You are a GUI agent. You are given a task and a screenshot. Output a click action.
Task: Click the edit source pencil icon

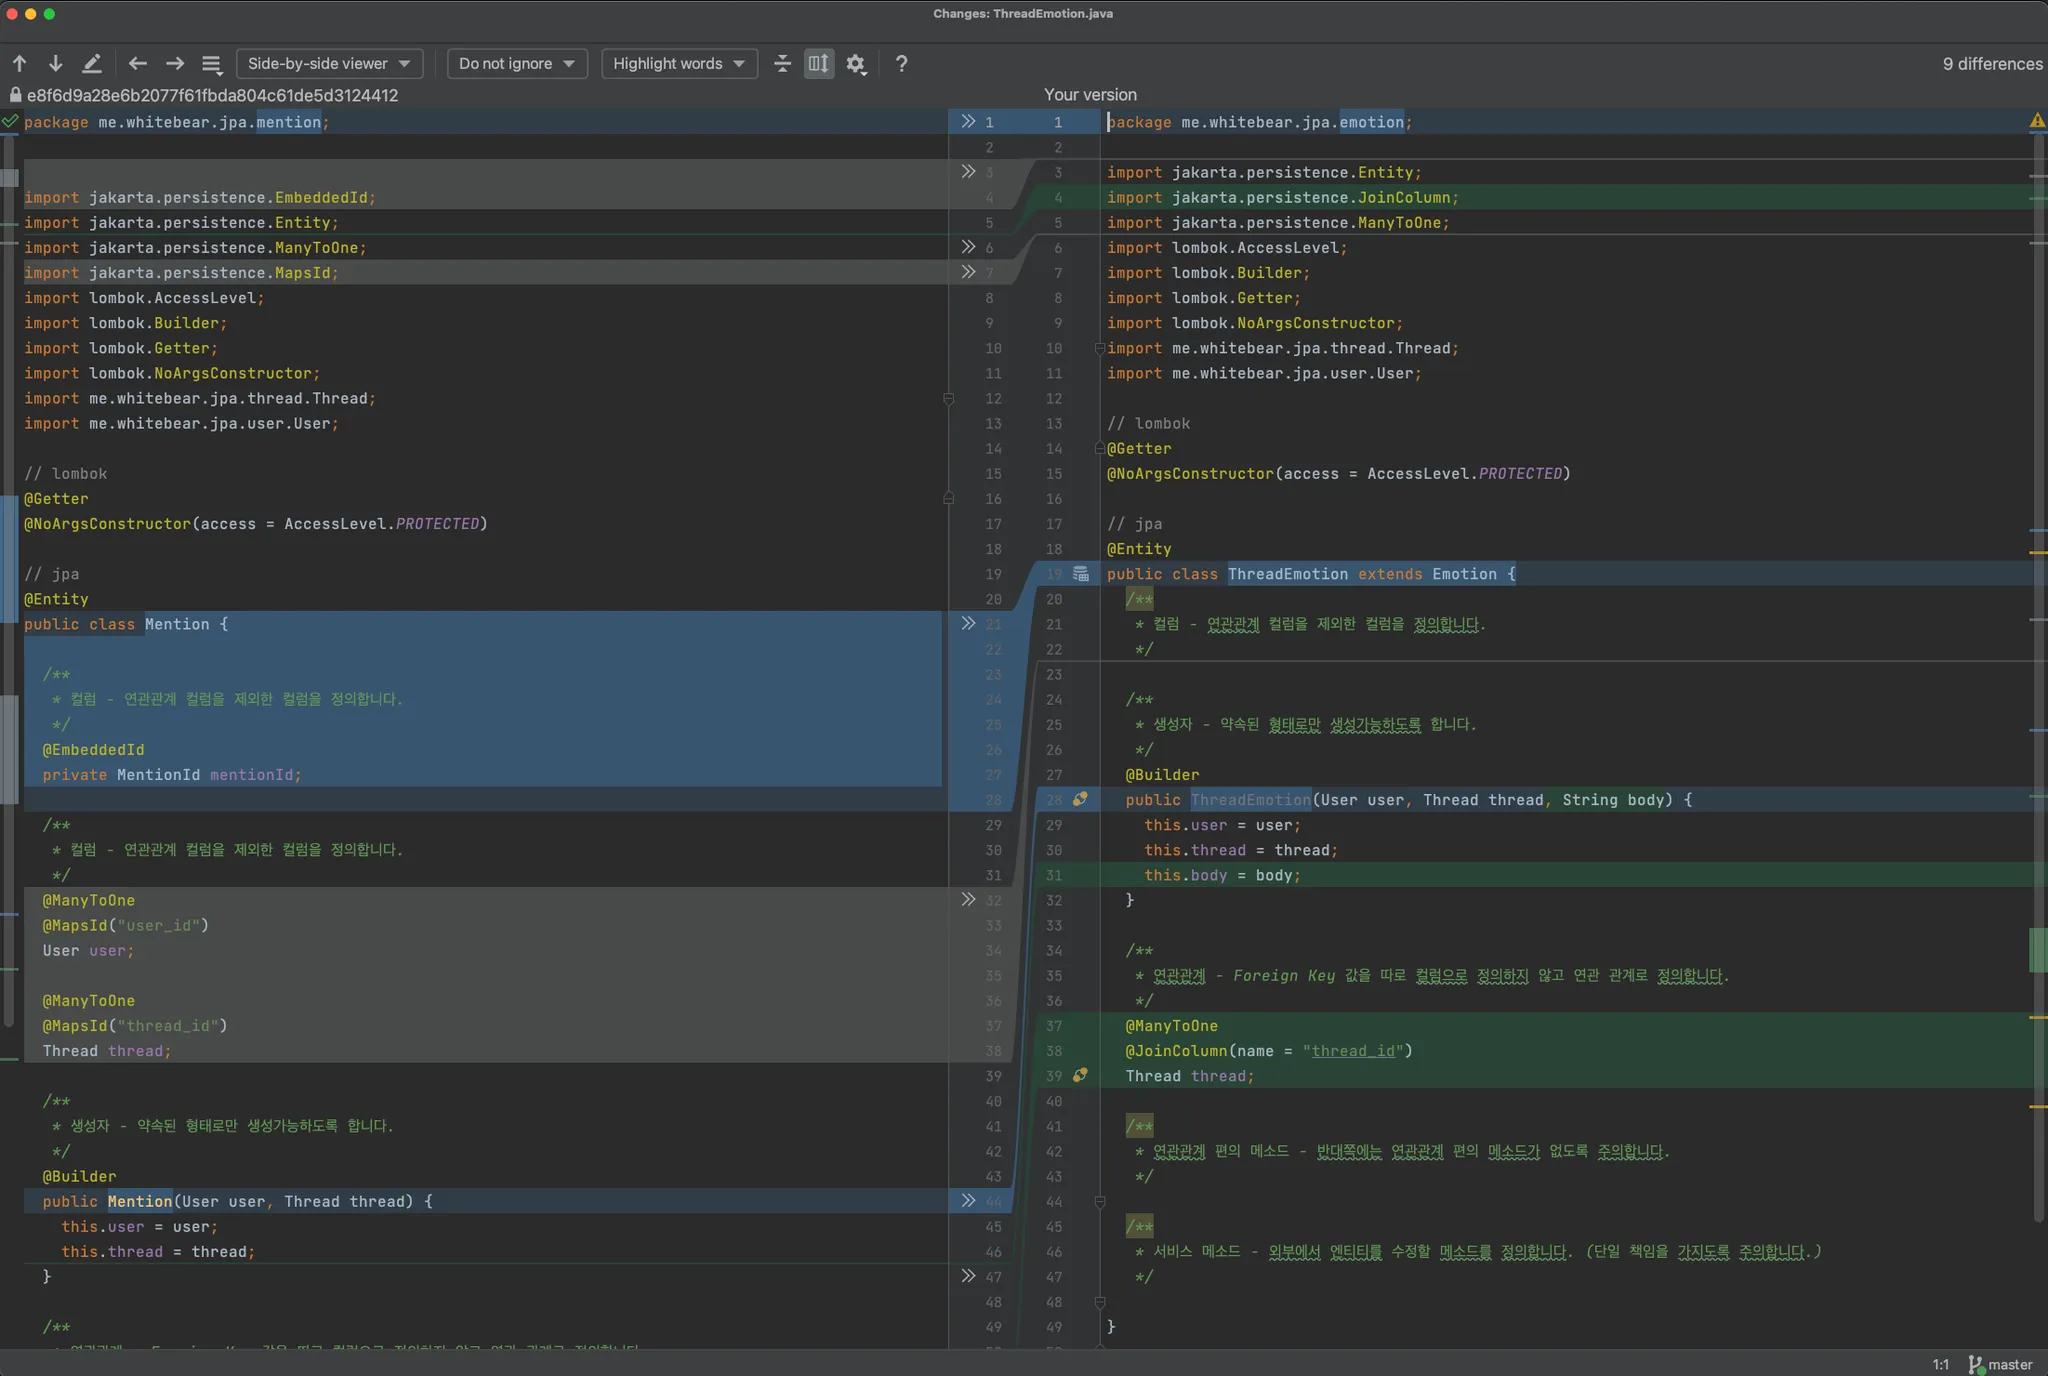92,64
